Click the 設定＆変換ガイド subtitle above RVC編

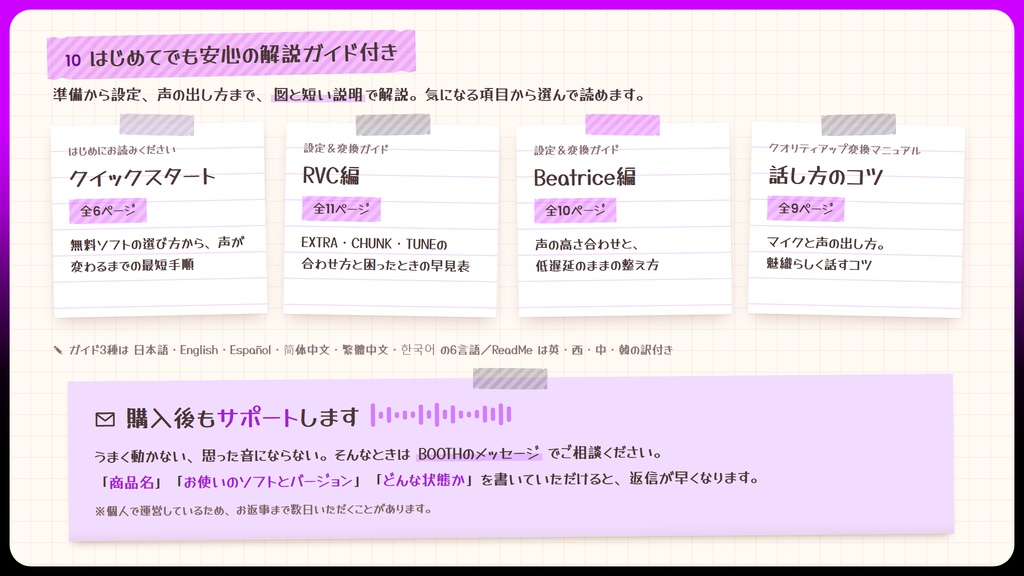345,149
